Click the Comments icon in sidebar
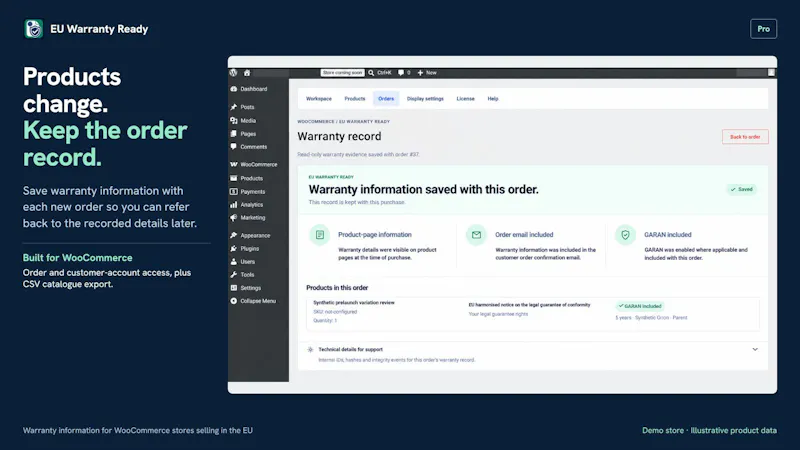This screenshot has width=800, height=450. tap(234, 146)
